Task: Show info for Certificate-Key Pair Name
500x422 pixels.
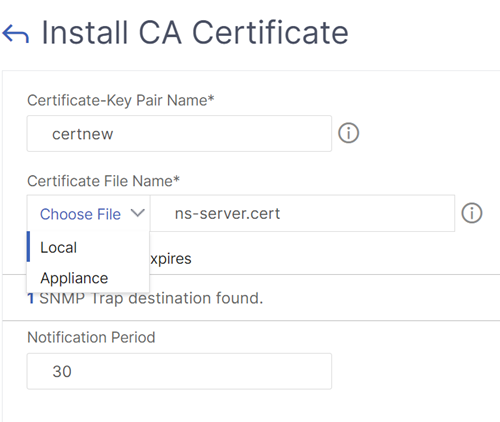Action: pos(348,133)
